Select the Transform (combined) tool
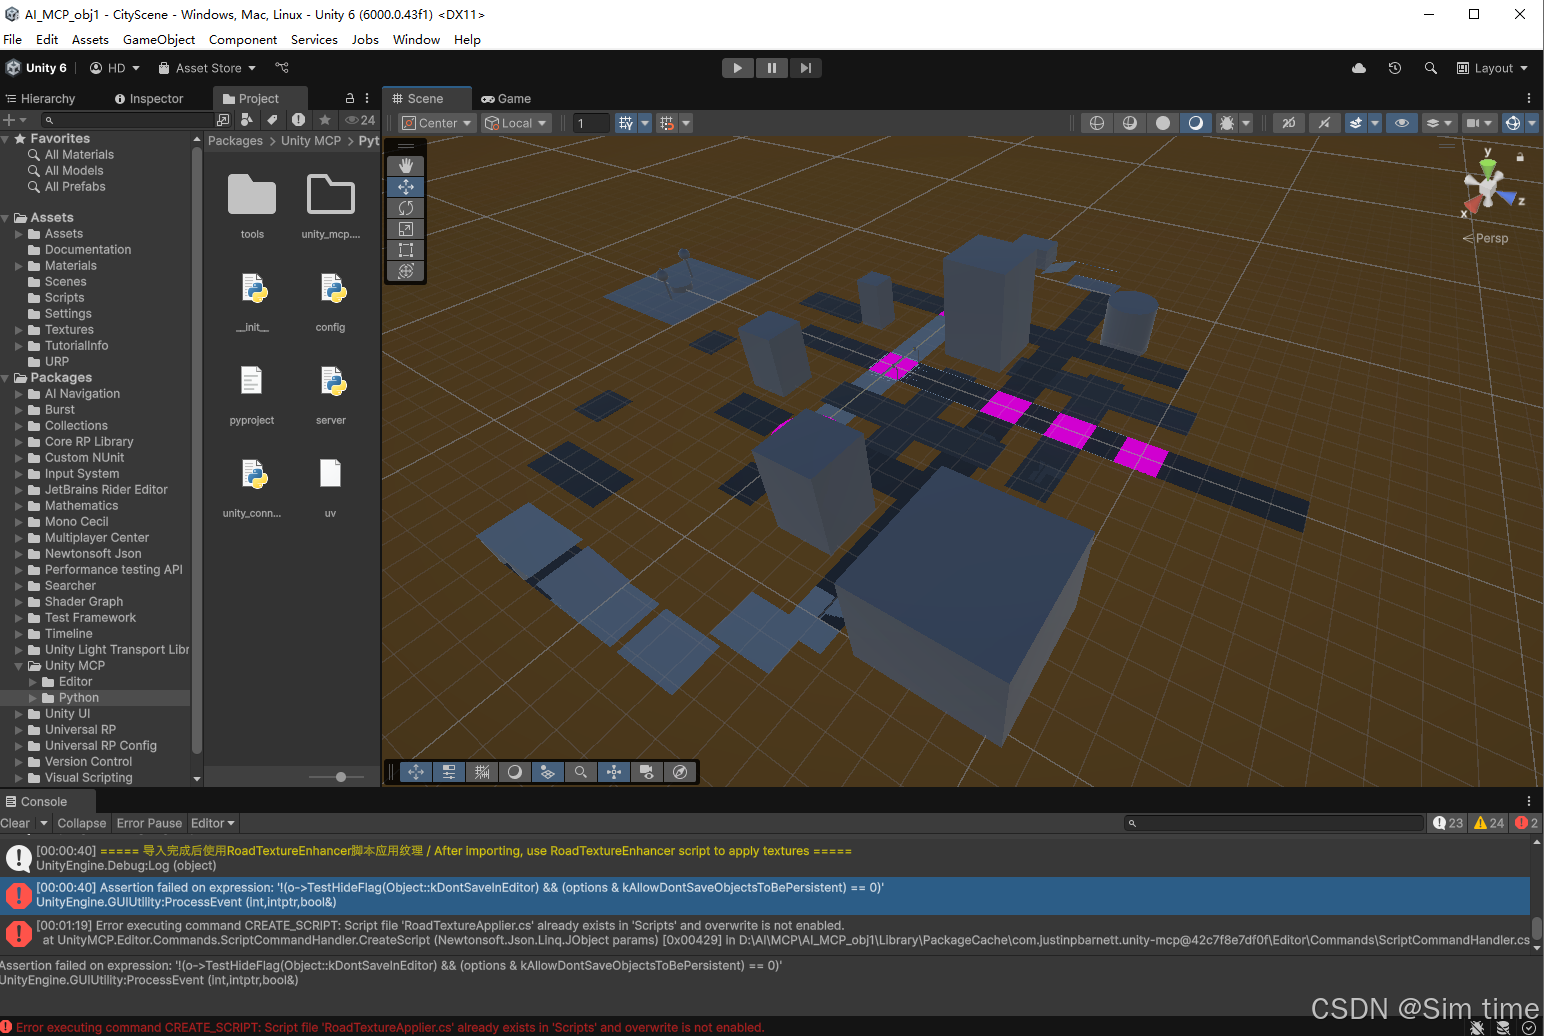1544x1036 pixels. pyautogui.click(x=405, y=271)
